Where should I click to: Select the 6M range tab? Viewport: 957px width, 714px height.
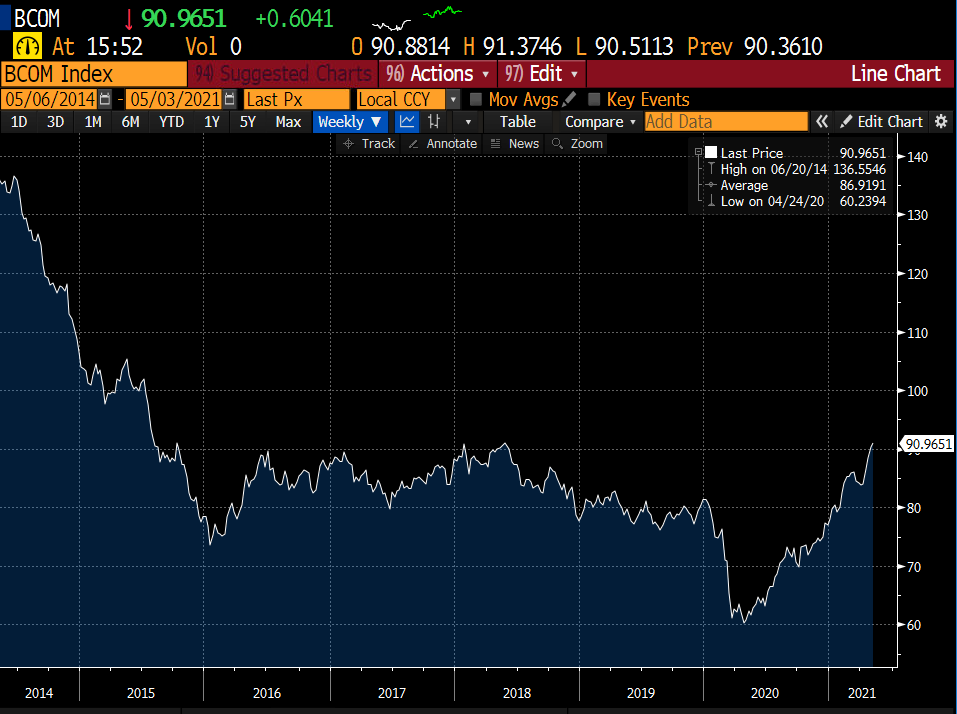click(x=131, y=121)
